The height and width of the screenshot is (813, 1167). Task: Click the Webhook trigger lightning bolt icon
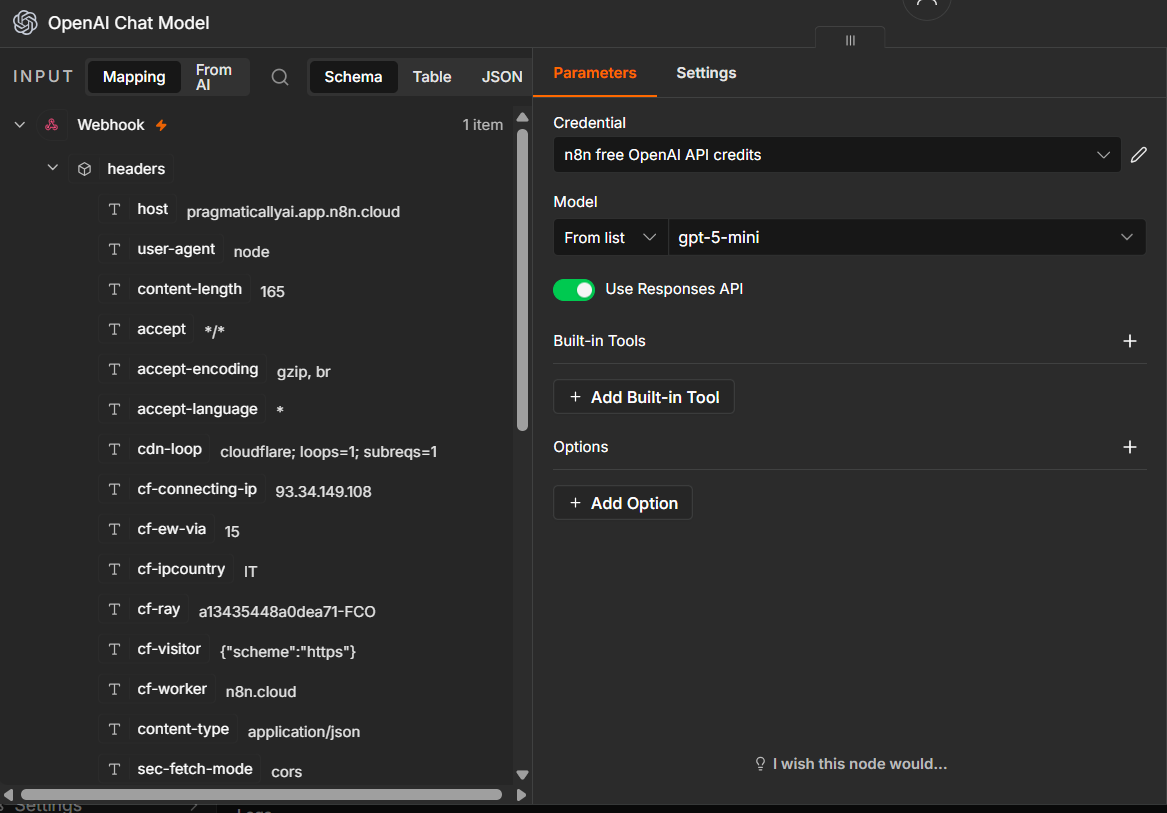click(x=162, y=125)
